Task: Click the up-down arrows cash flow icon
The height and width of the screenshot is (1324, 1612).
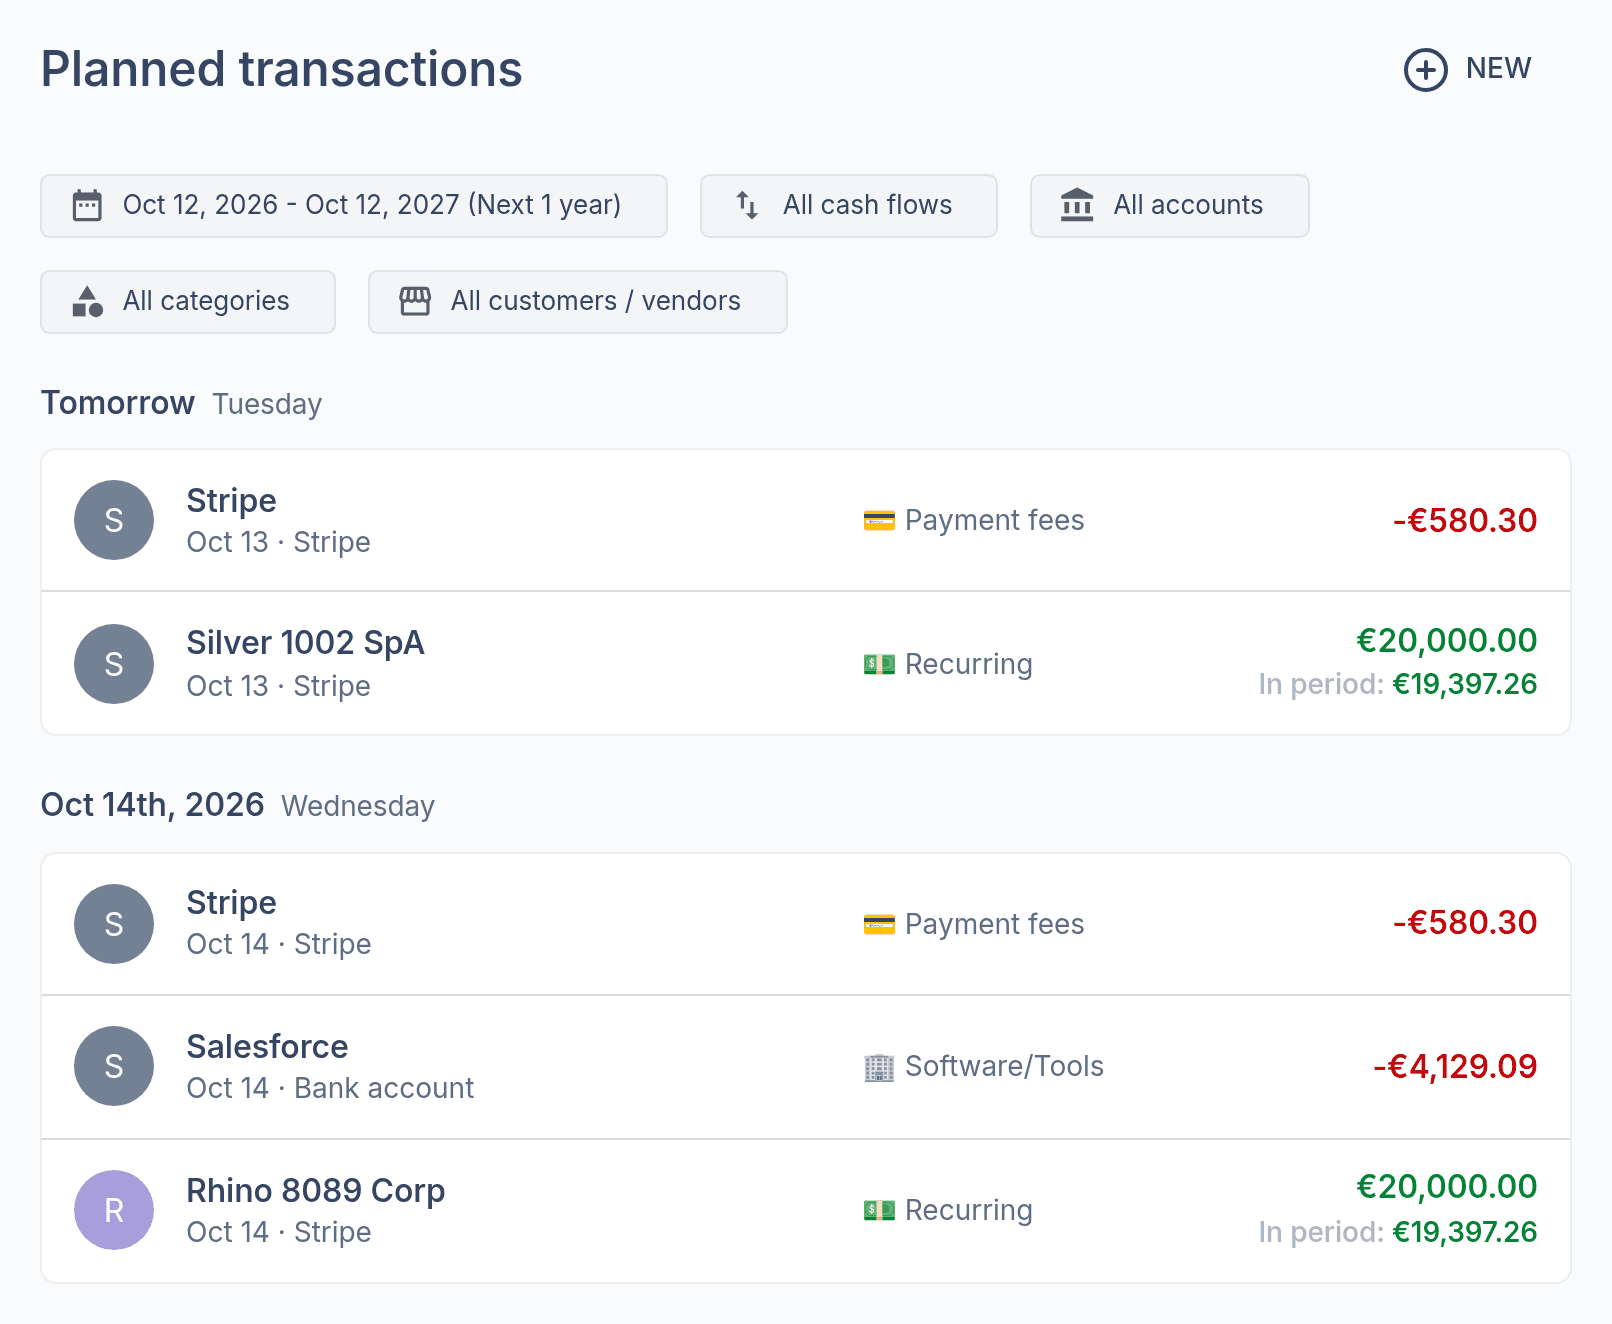Action: click(x=747, y=205)
